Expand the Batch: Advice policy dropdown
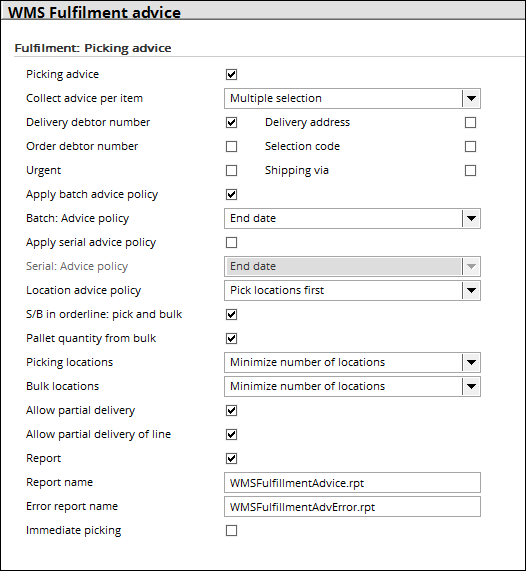The image size is (526, 571). (352, 218)
